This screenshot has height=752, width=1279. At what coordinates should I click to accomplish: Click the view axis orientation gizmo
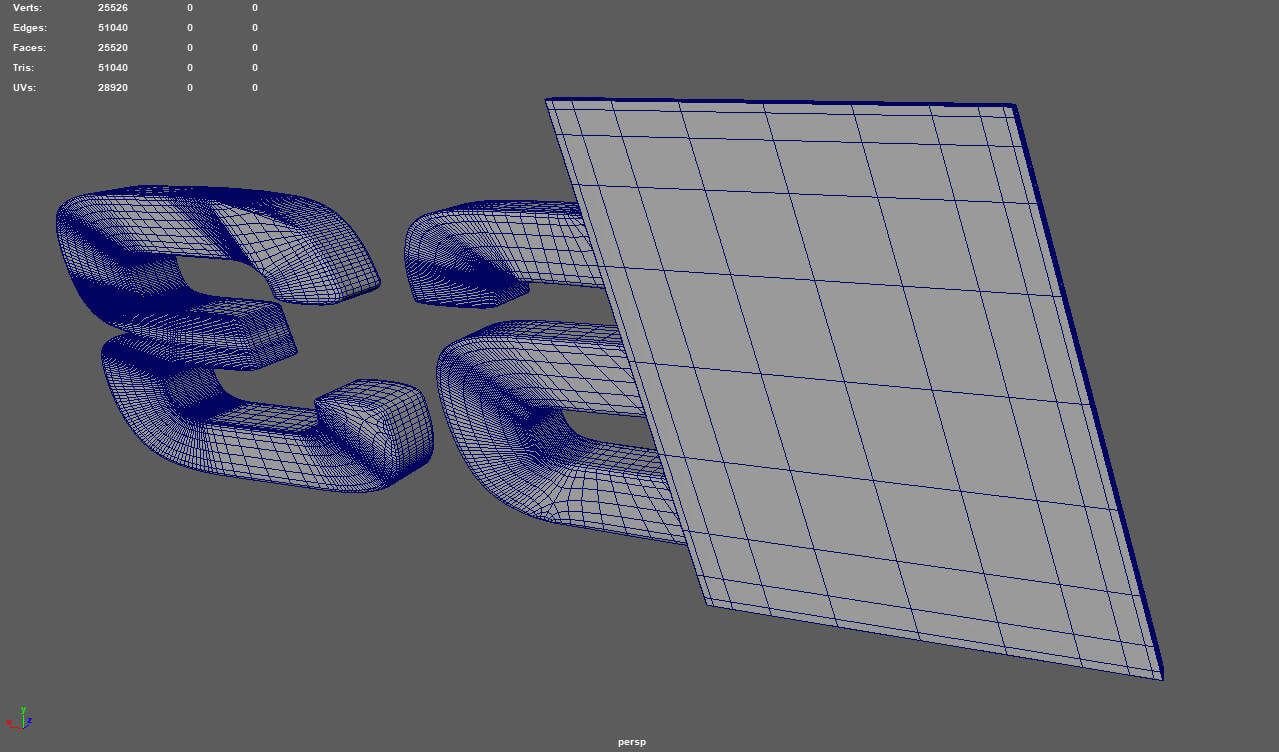(x=21, y=720)
